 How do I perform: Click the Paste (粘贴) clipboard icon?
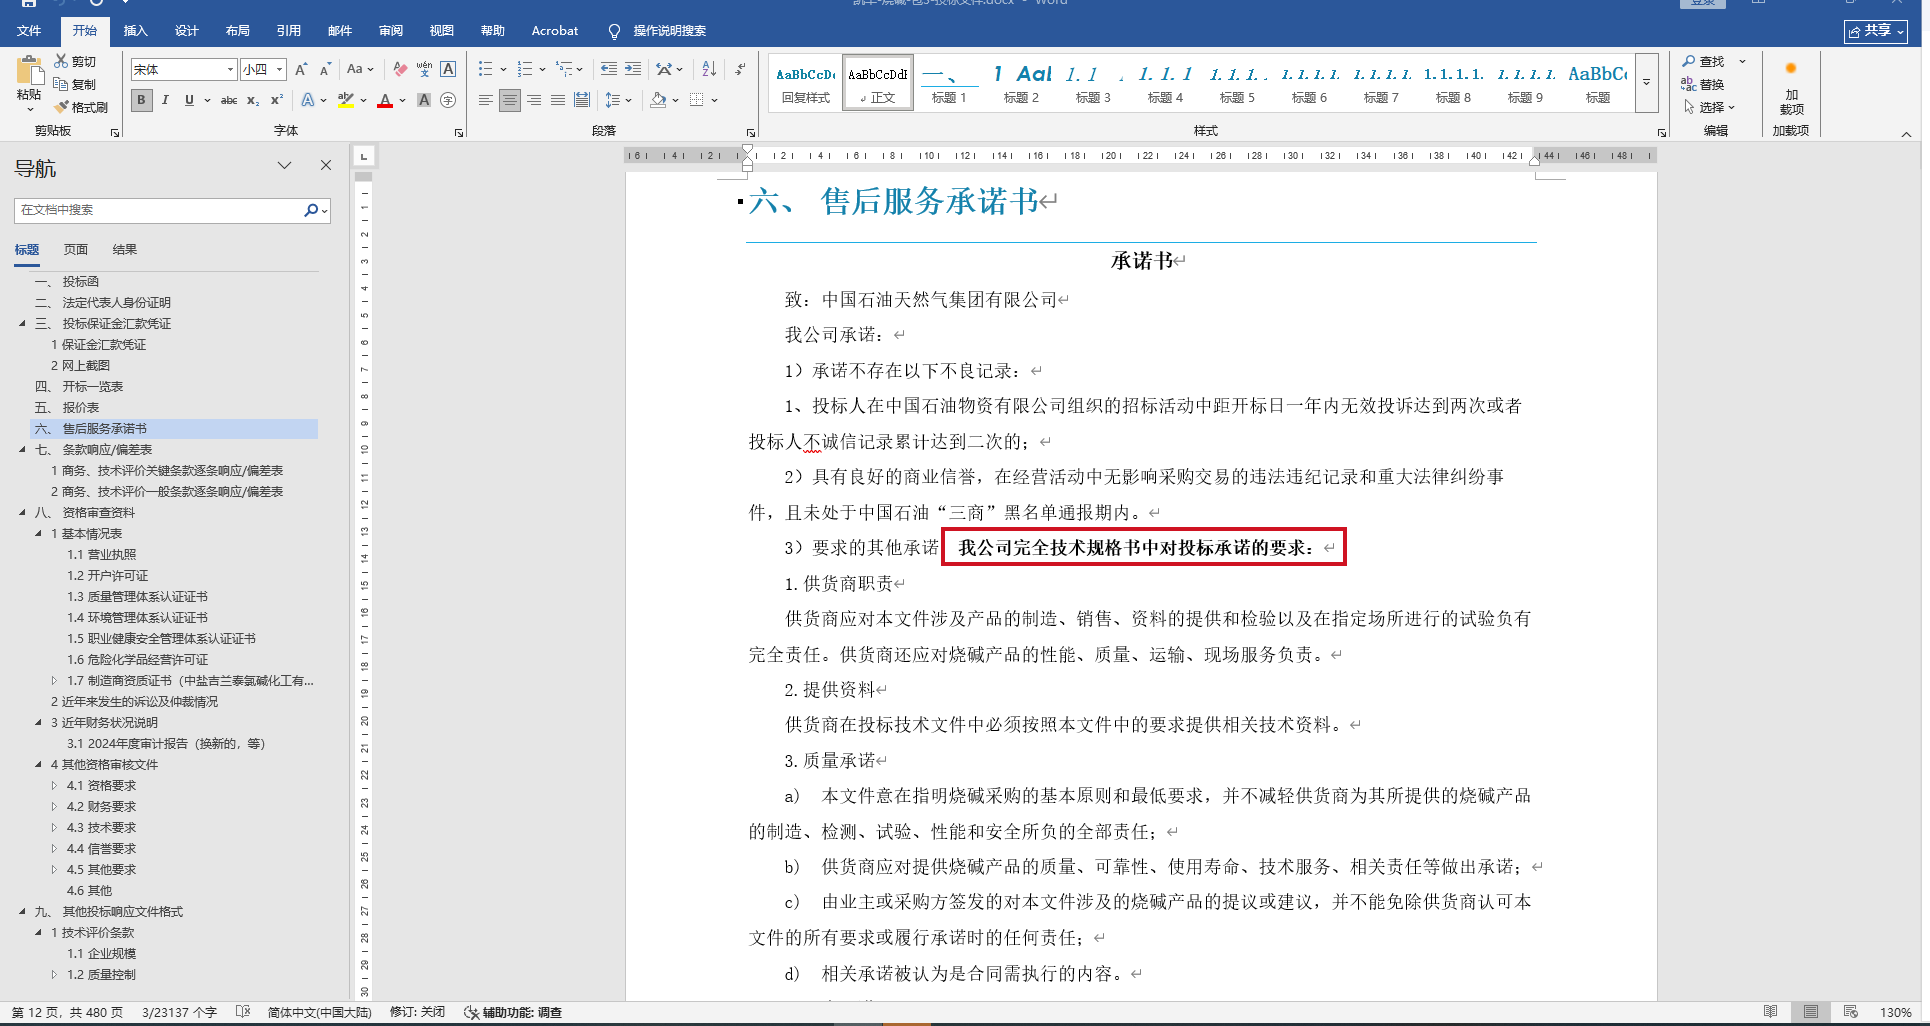29,72
